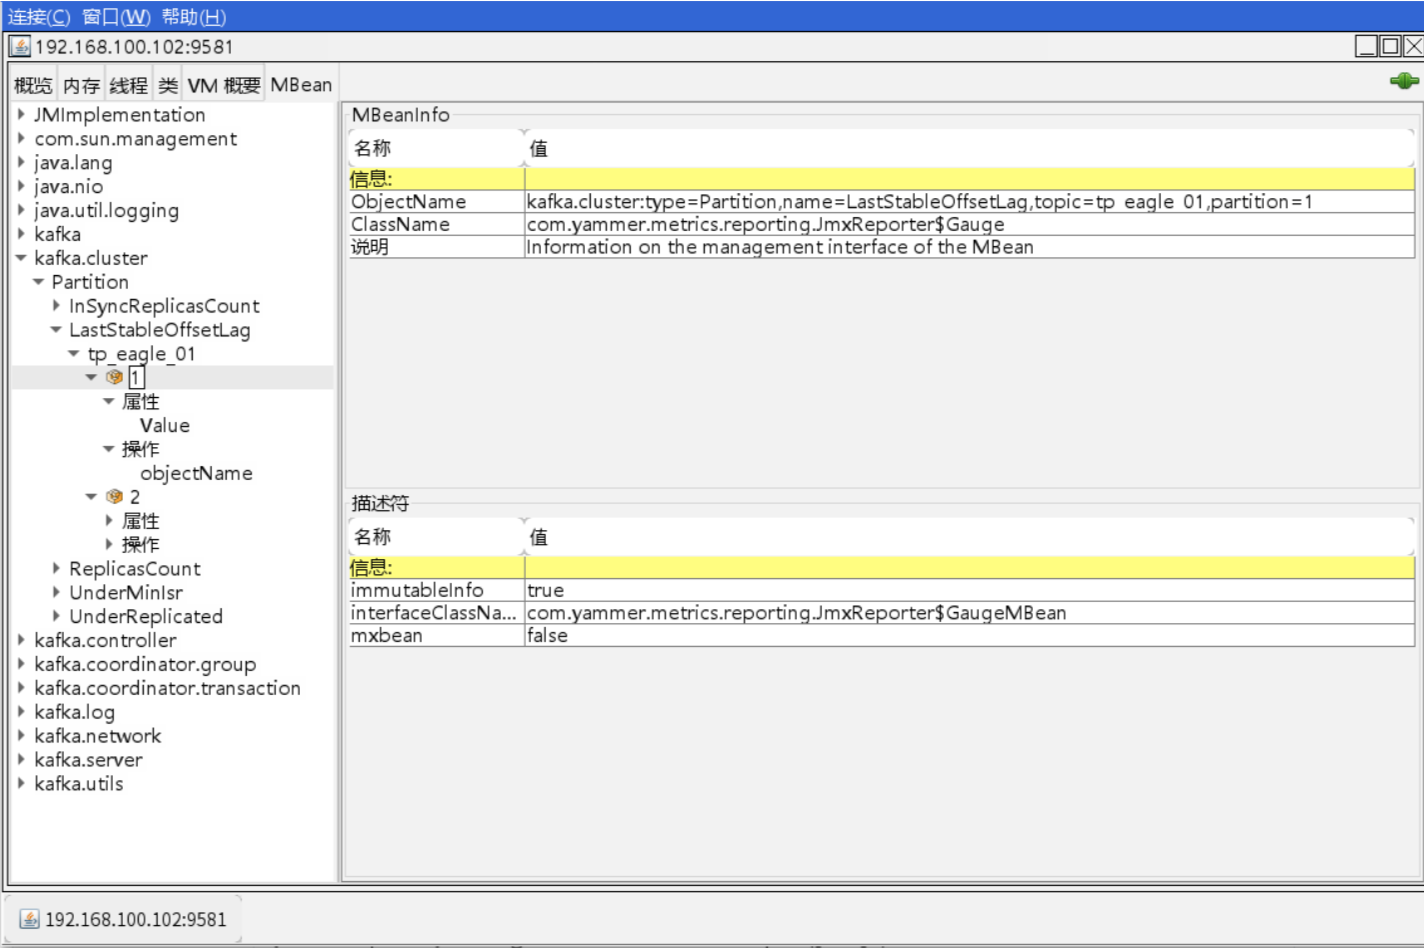Switch to the 线程 tab
The height and width of the screenshot is (948, 1424).
(128, 85)
